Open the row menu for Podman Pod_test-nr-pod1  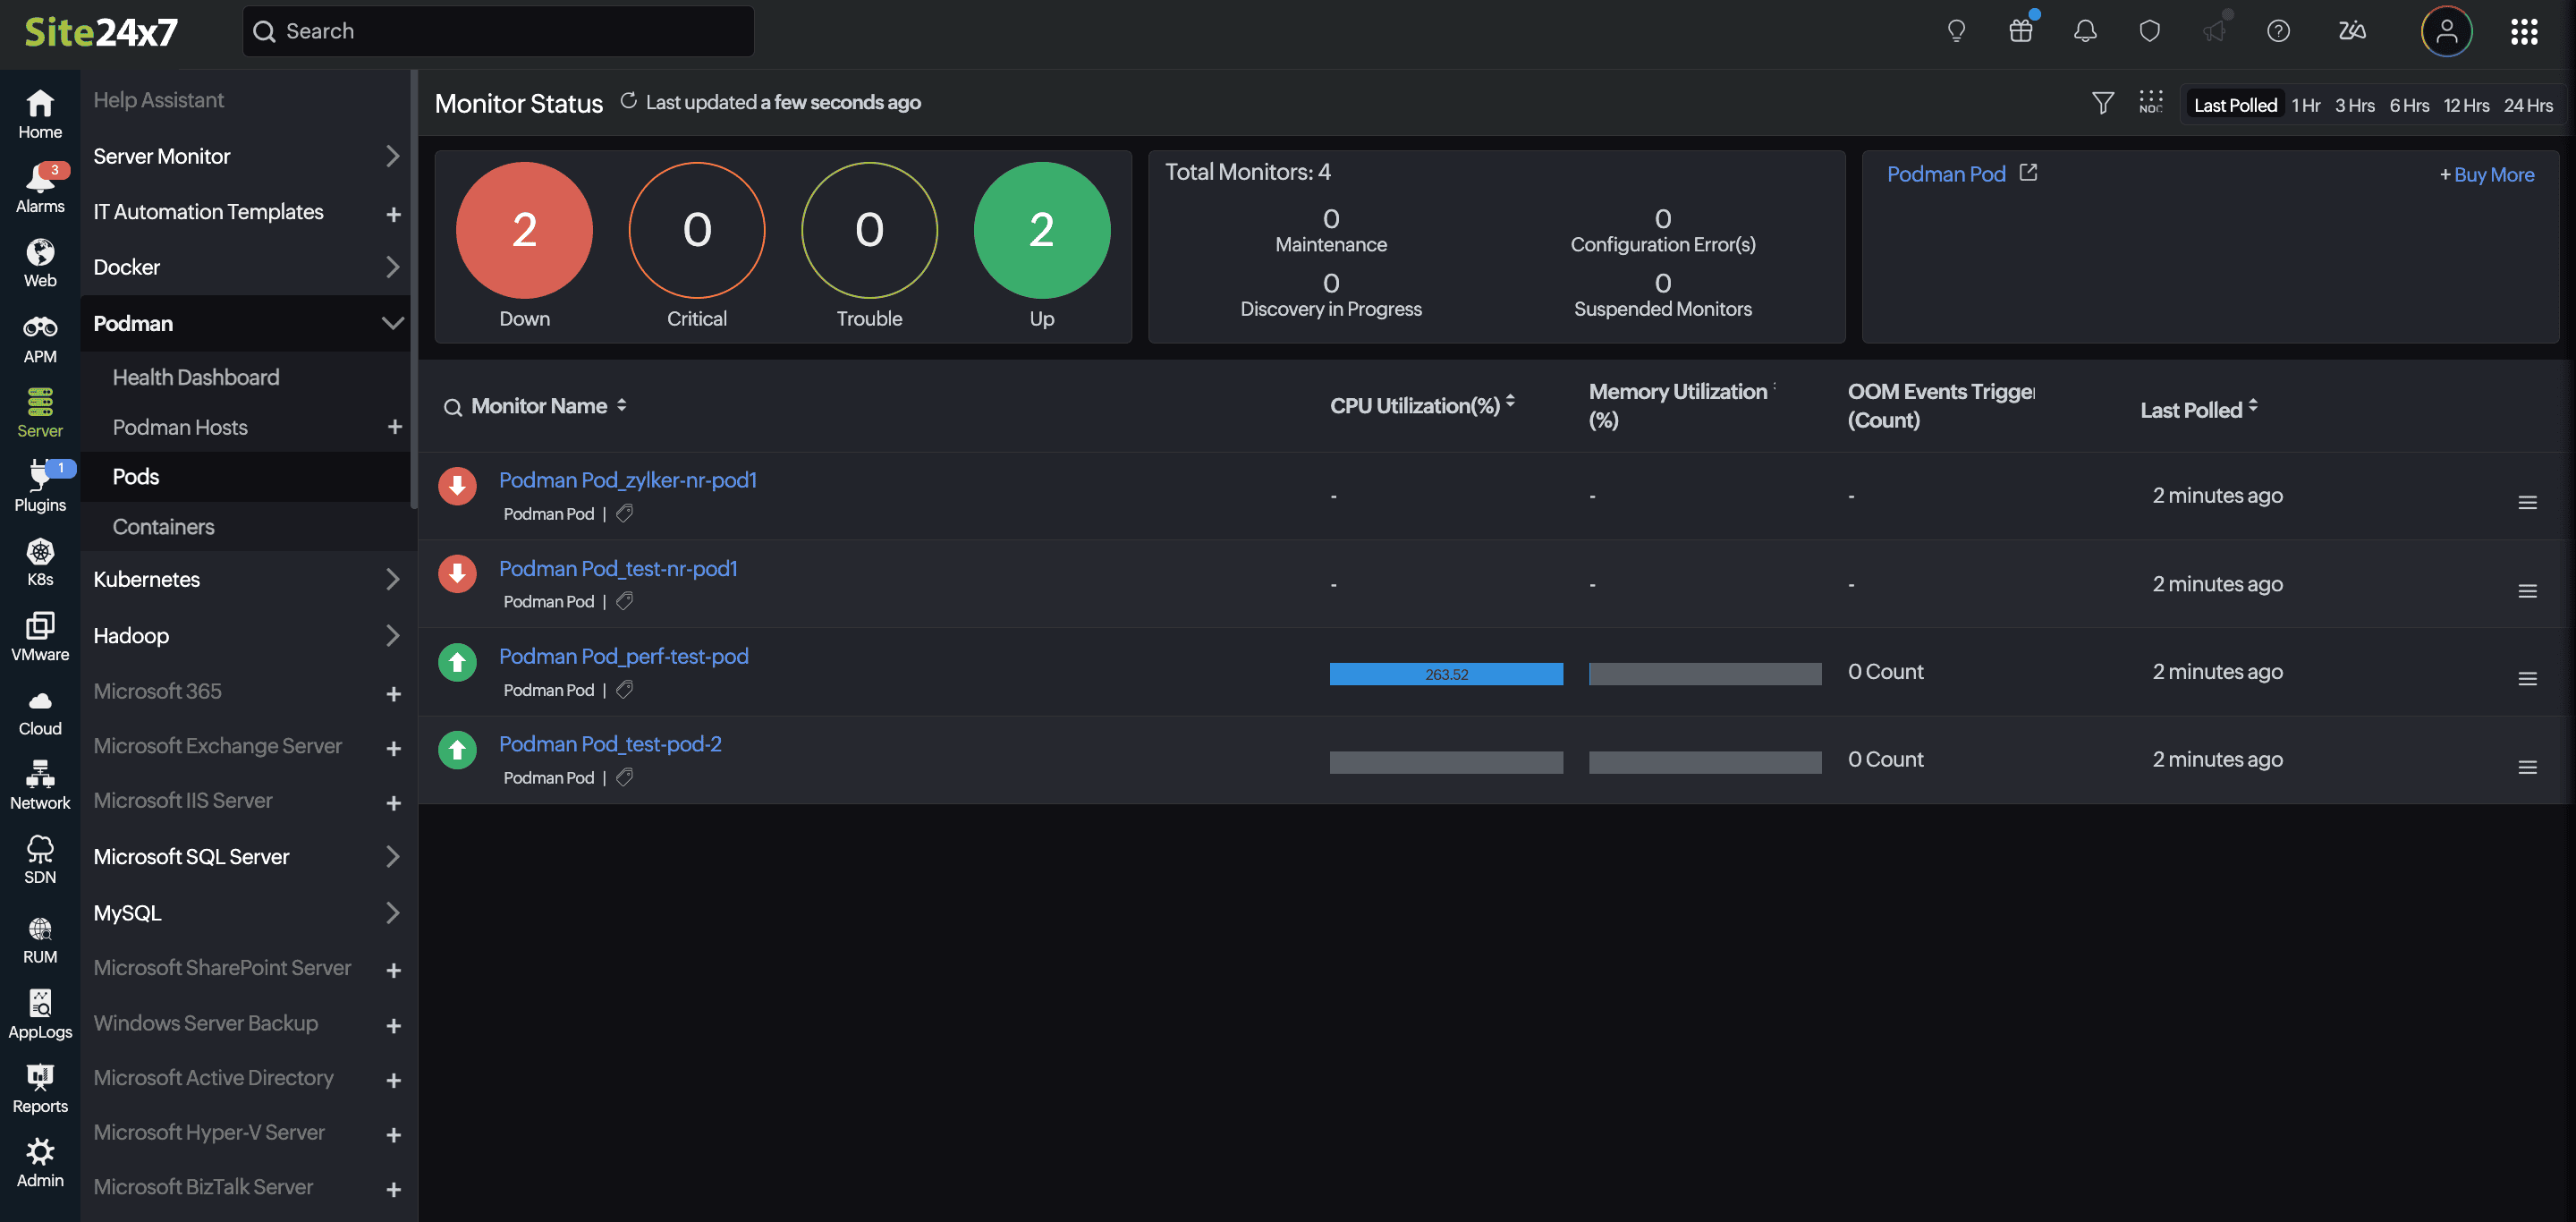2527,590
